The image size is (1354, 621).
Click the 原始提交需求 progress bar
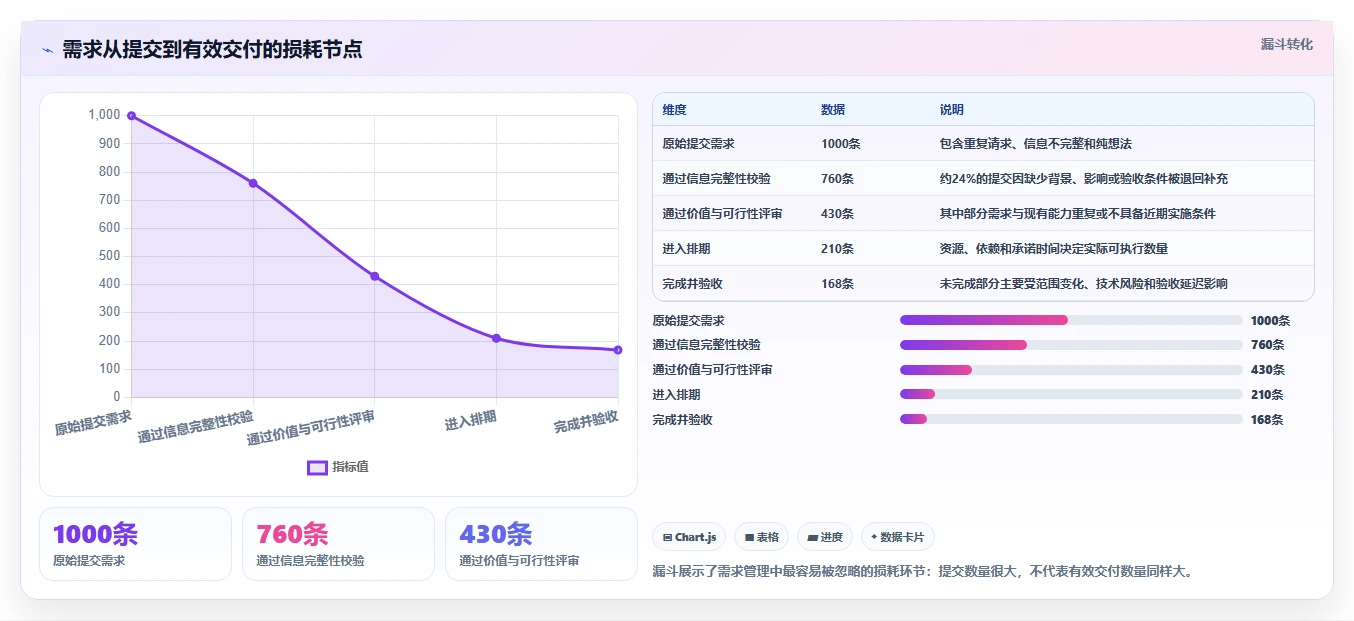tap(1071, 320)
